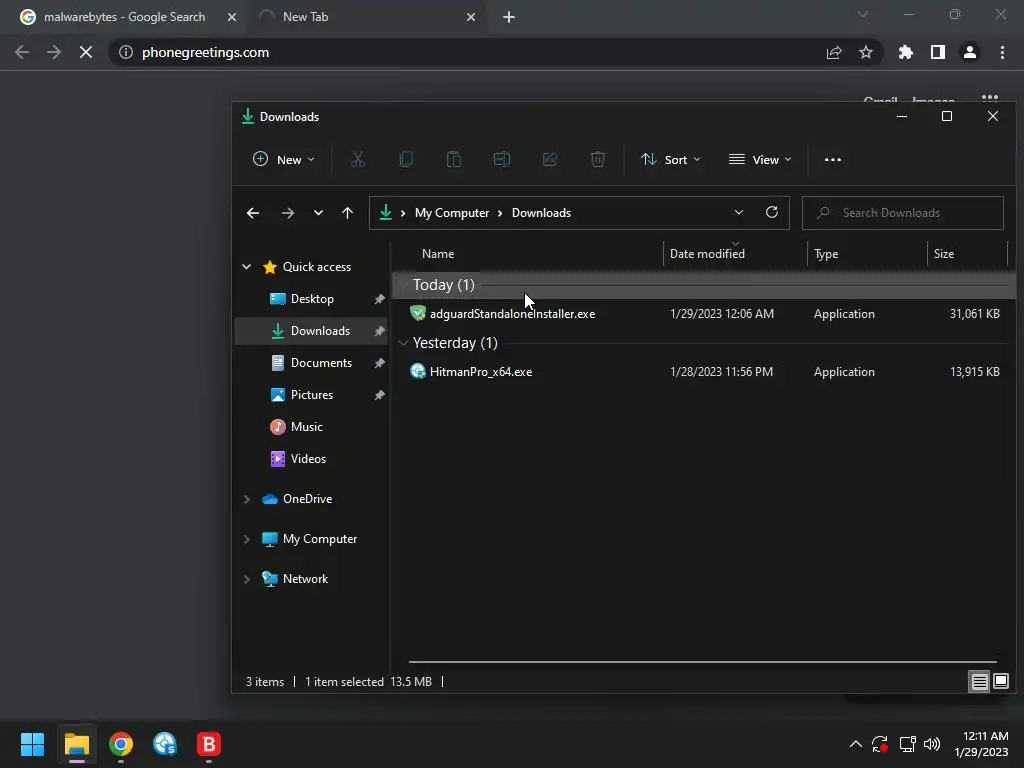1024x768 pixels.
Task: Refresh the Downloads folder
Action: tap(771, 212)
